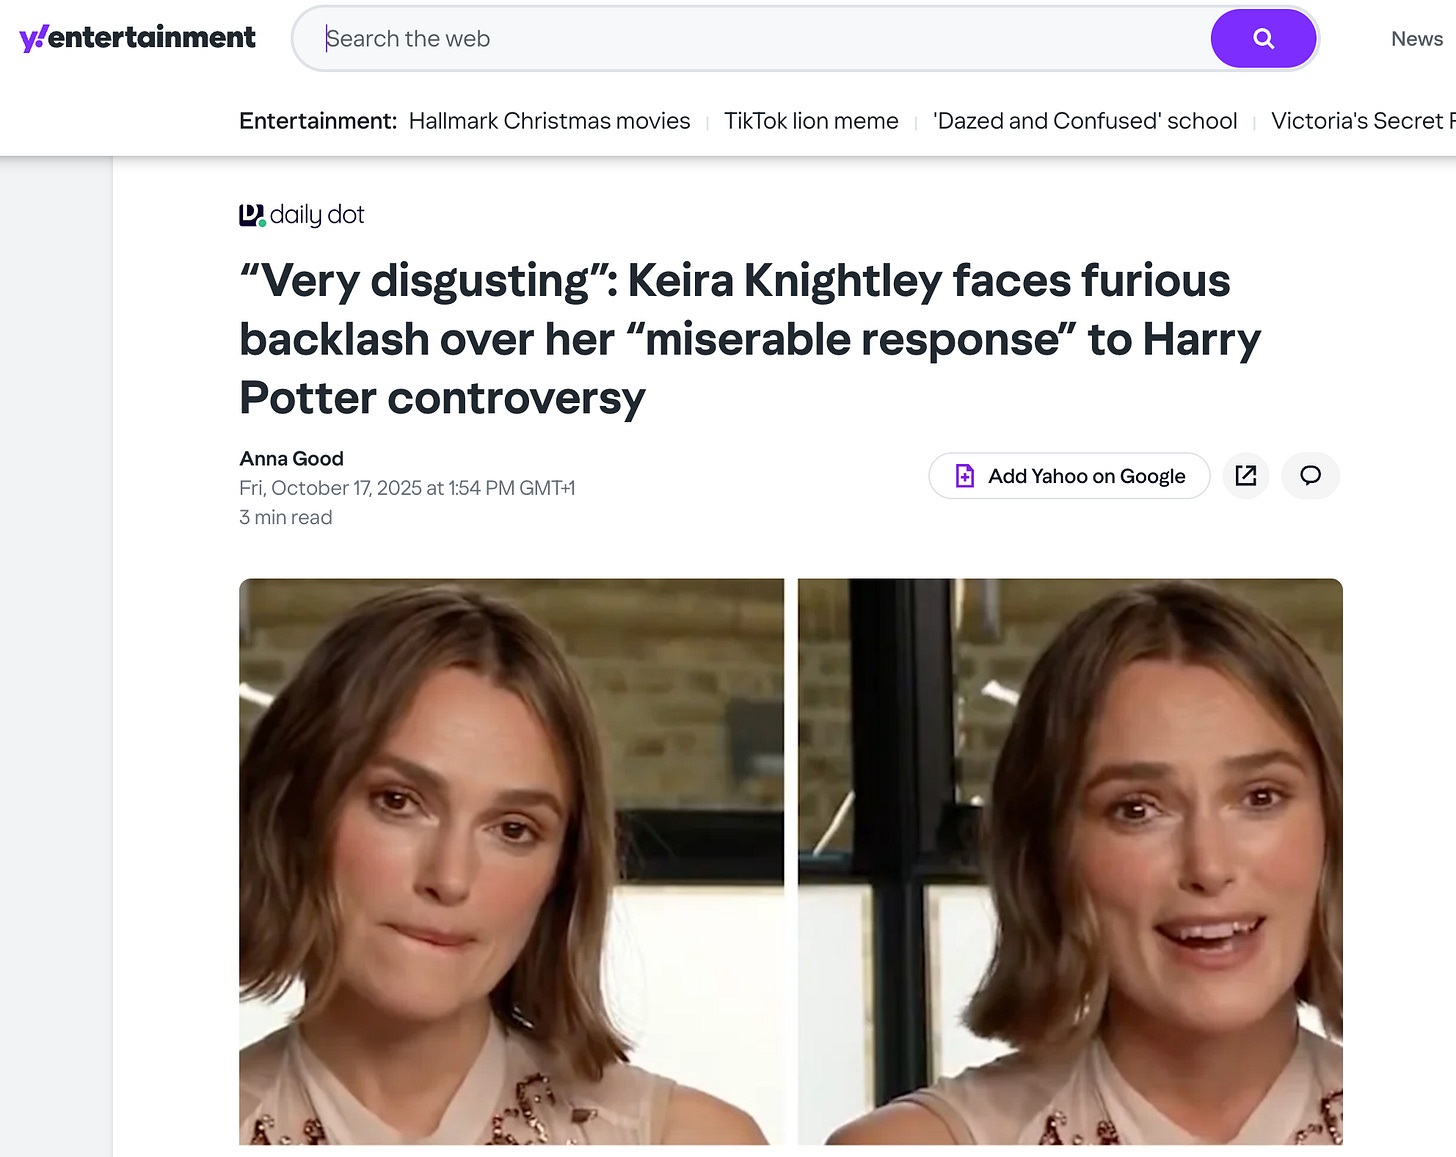Open the Yahoo Entertainment logo homepage
Image resolution: width=1456 pixels, height=1157 pixels.
click(138, 38)
